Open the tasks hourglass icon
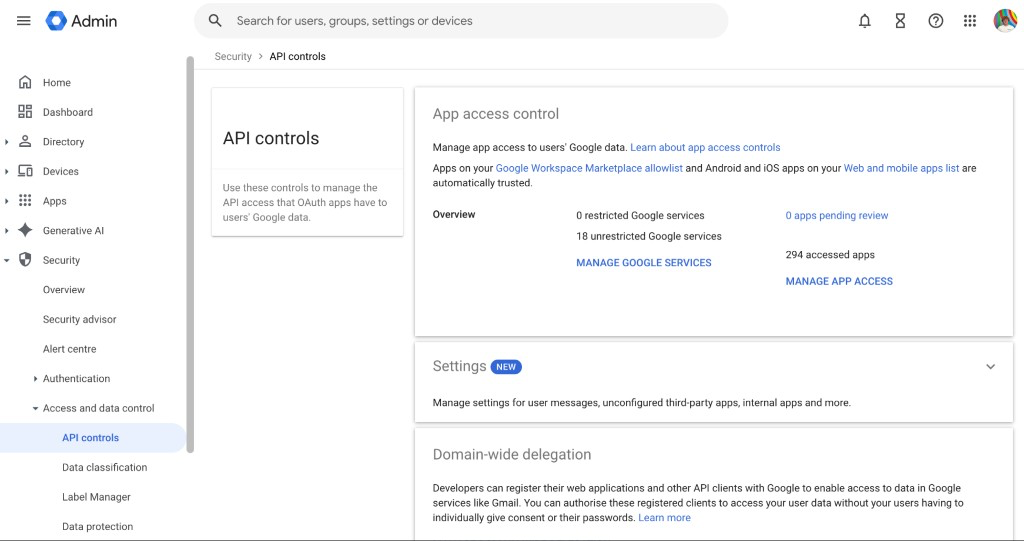1024x541 pixels. 900,21
